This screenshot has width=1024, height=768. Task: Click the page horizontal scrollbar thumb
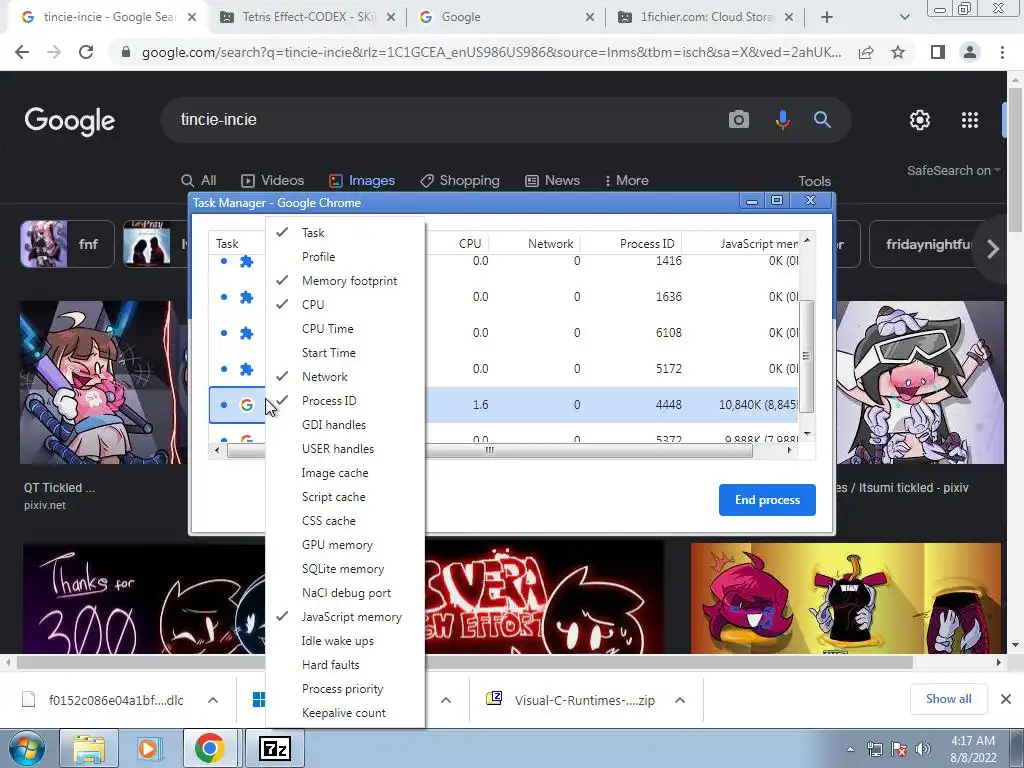(465, 662)
